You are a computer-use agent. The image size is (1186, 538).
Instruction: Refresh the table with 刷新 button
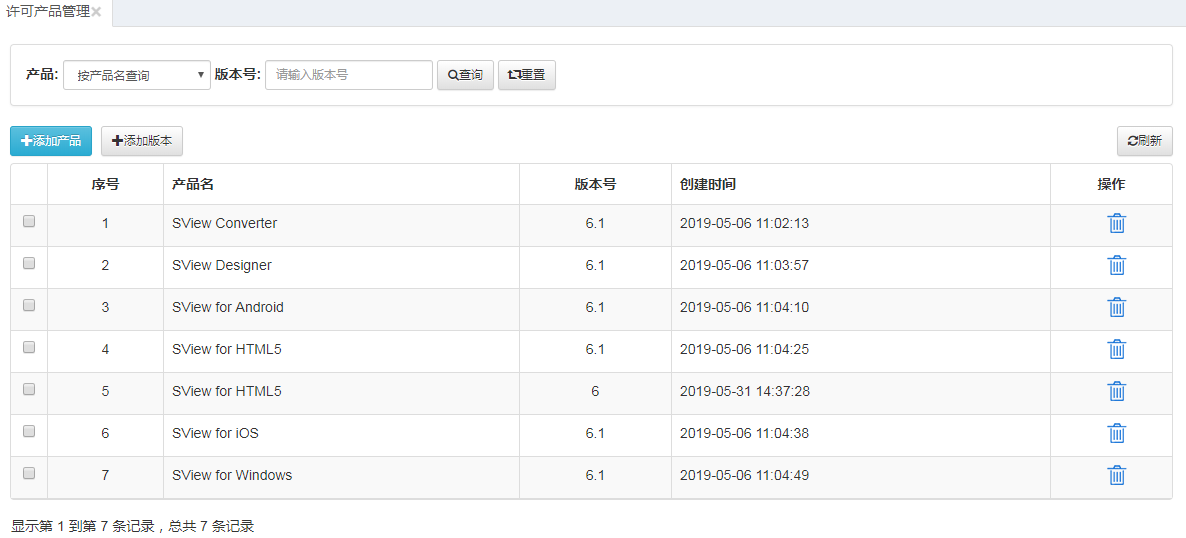click(x=1144, y=141)
